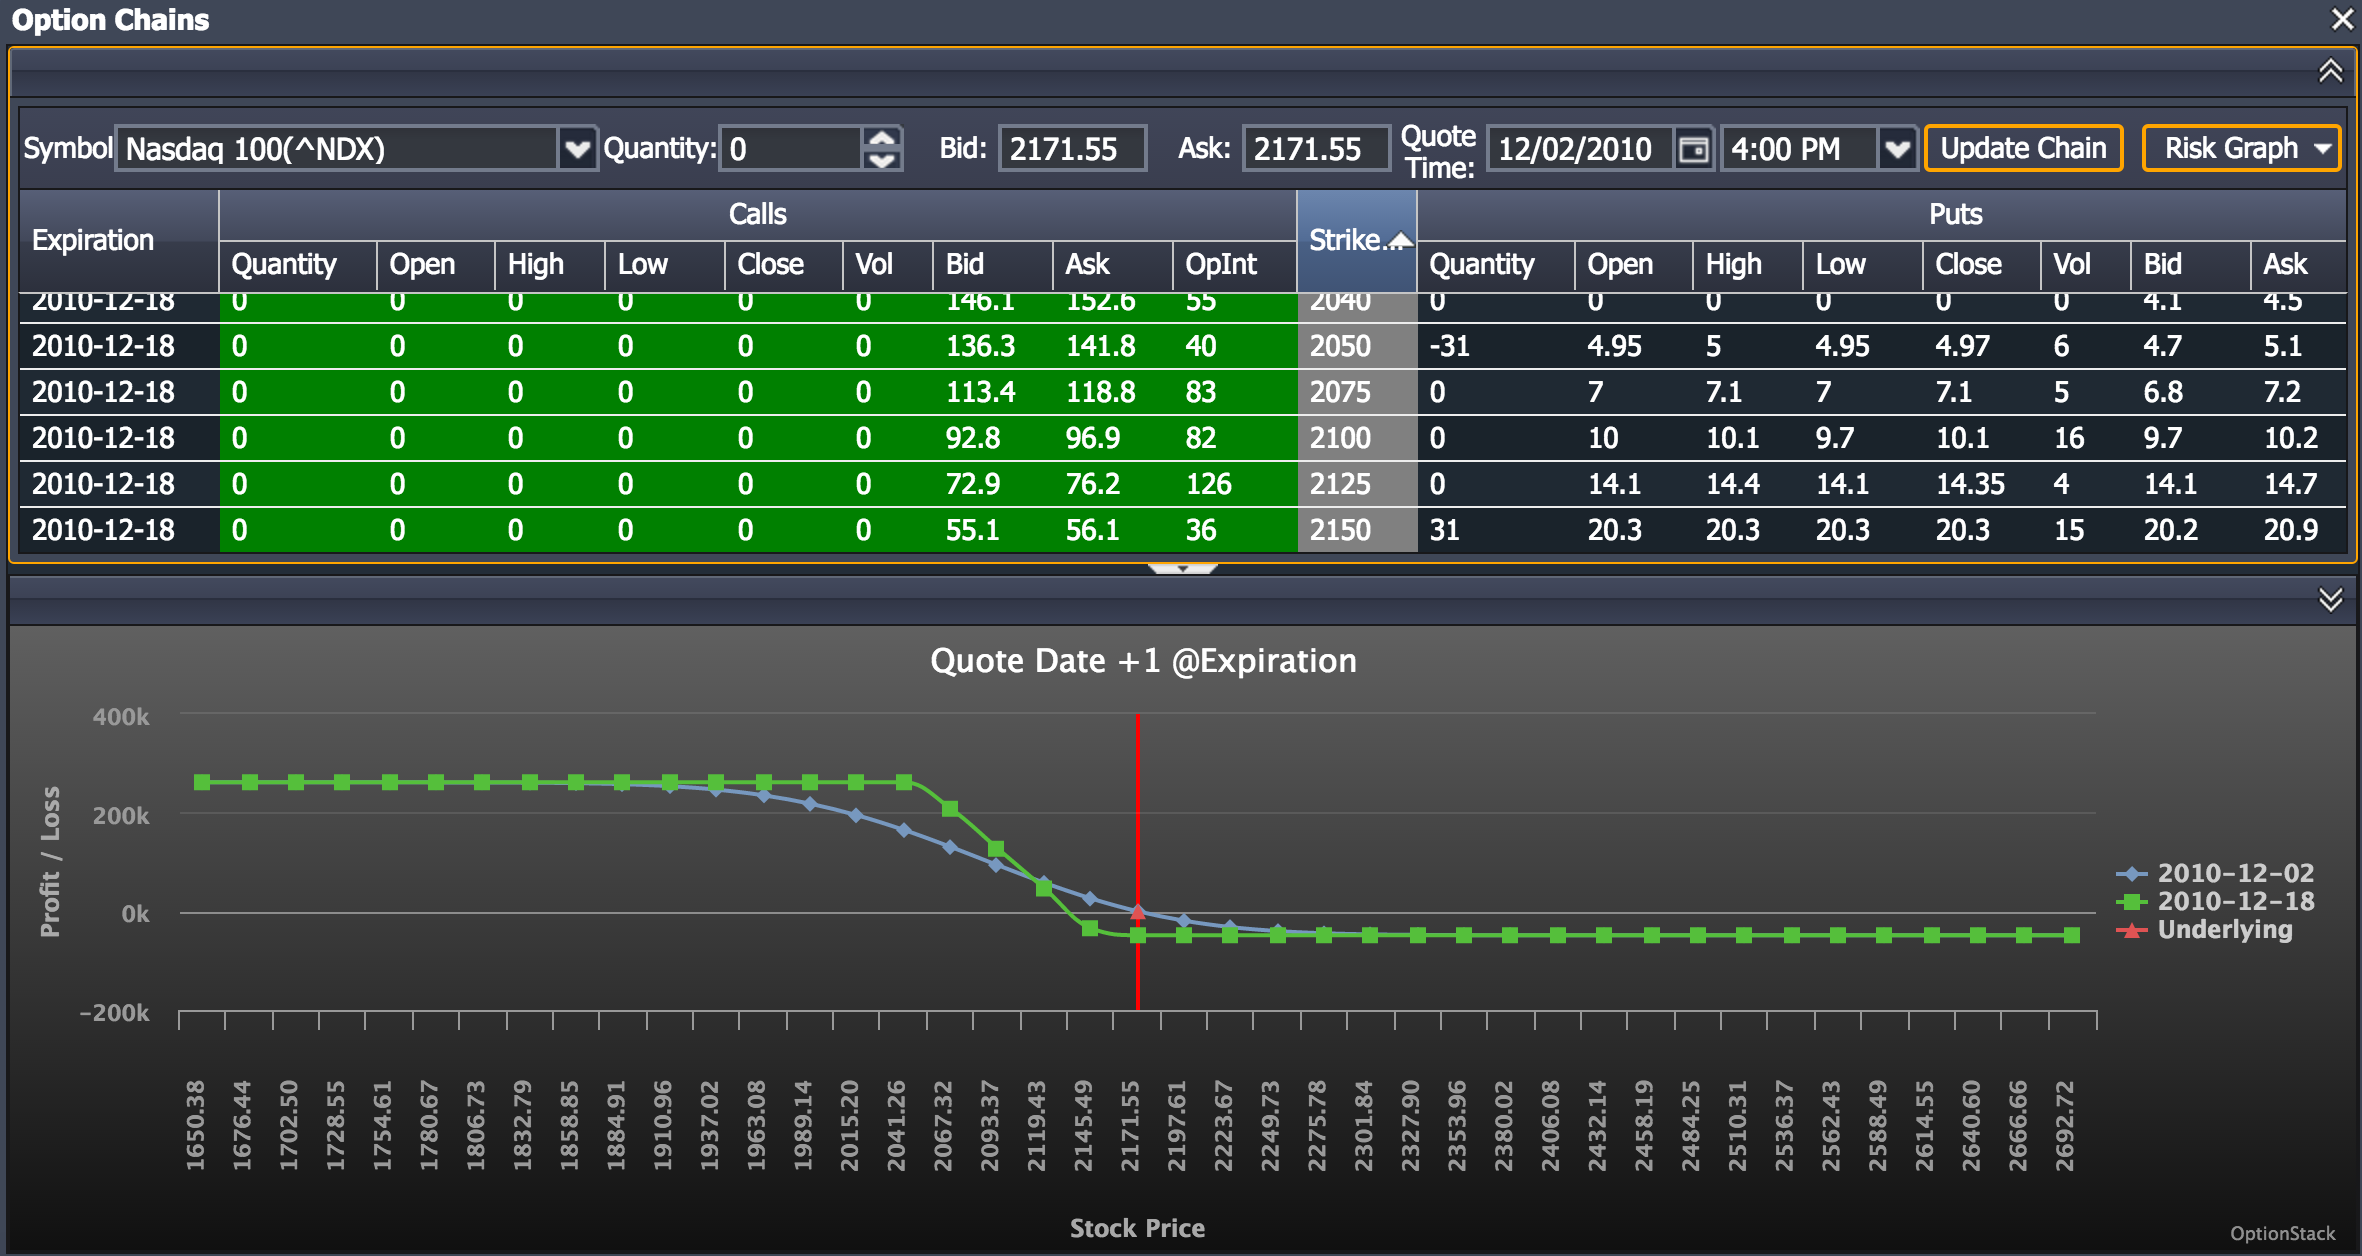Click puts quantity -31 at strike 2050
Viewport: 2362px width, 1256px height.
(x=1496, y=346)
